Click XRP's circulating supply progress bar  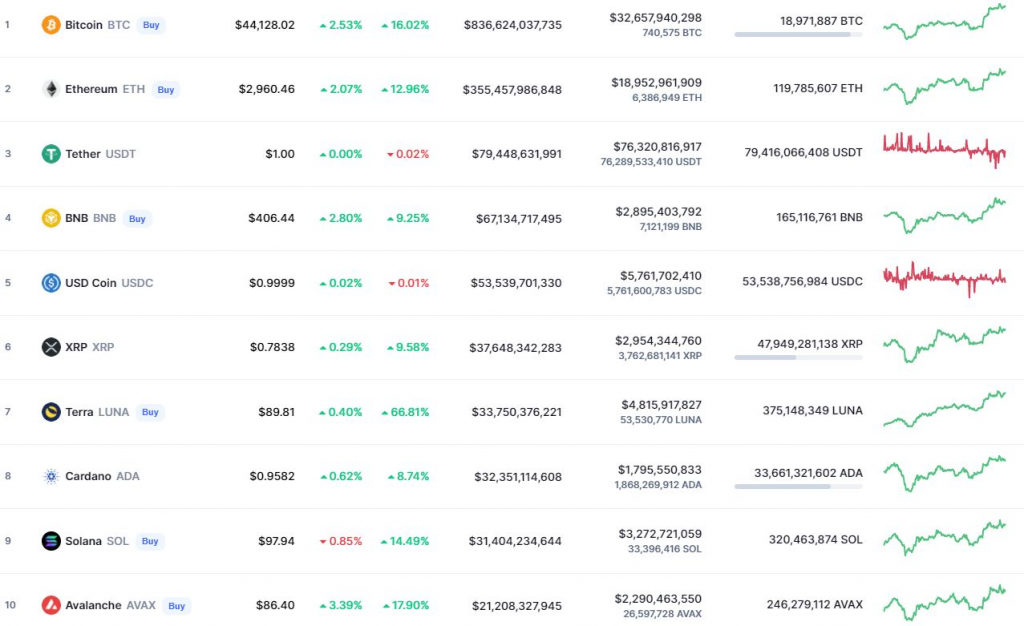(x=798, y=357)
